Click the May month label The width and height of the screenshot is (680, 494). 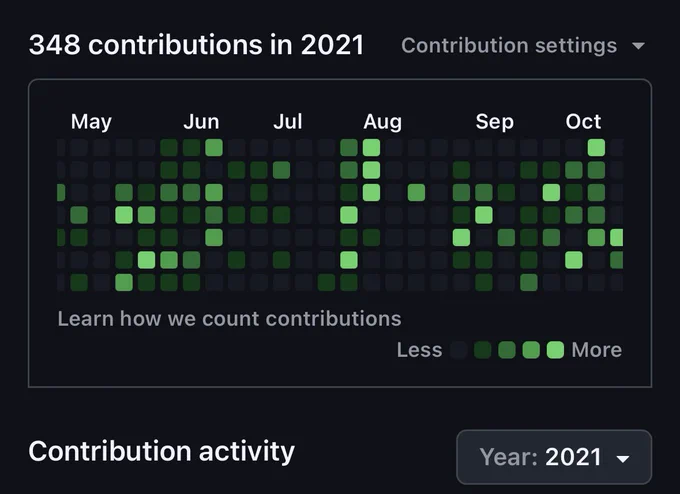pos(91,122)
